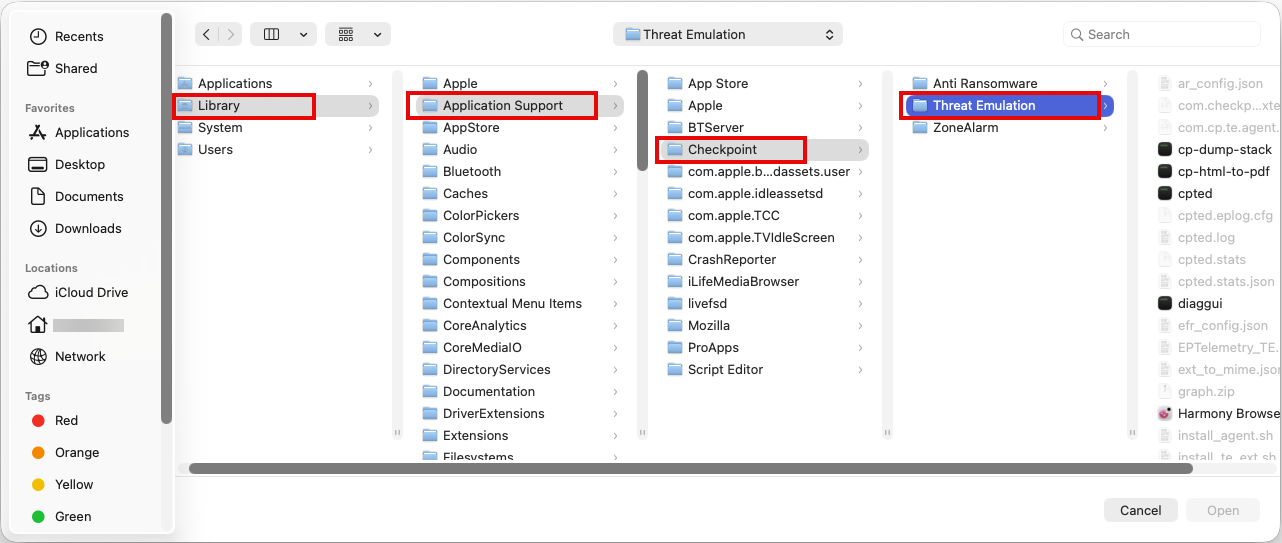Open the view mode dropdown chevron
This screenshot has height=543, width=1282.
pos(303,34)
